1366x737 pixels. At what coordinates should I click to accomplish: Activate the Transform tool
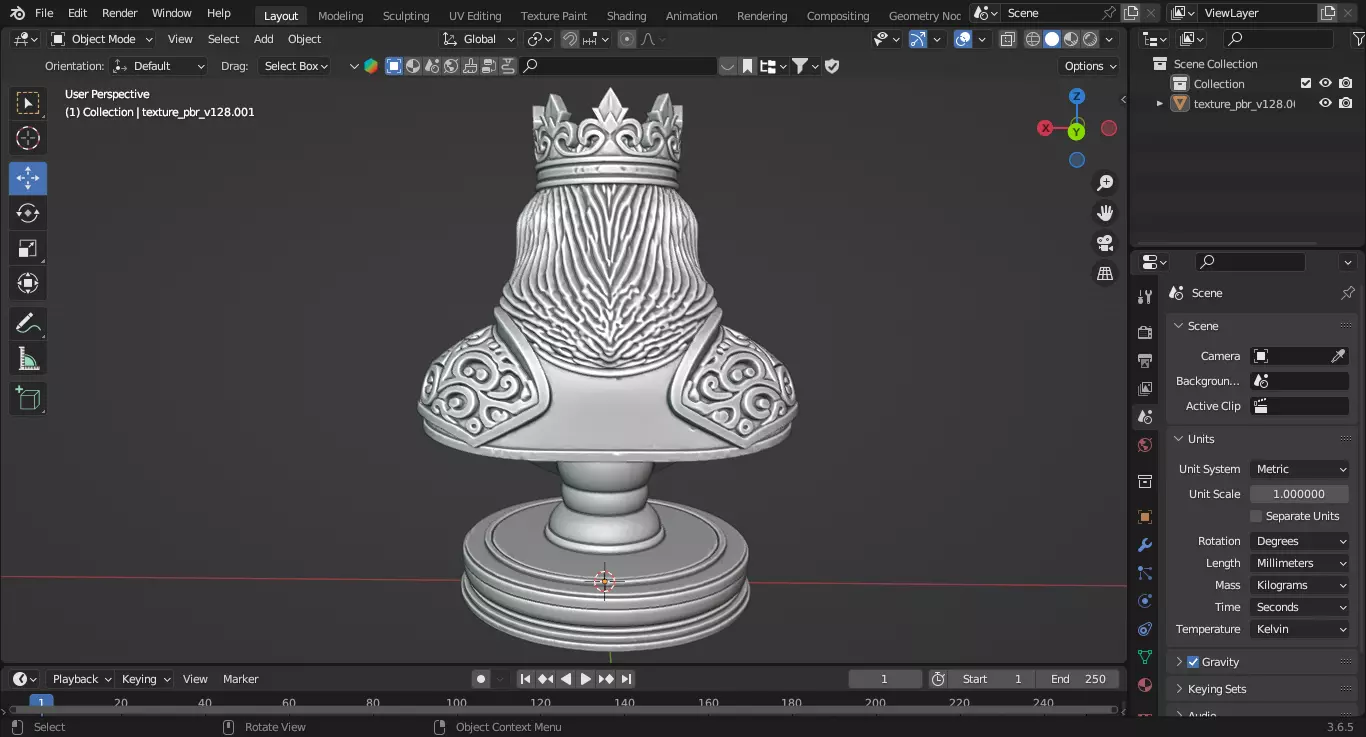pos(28,283)
